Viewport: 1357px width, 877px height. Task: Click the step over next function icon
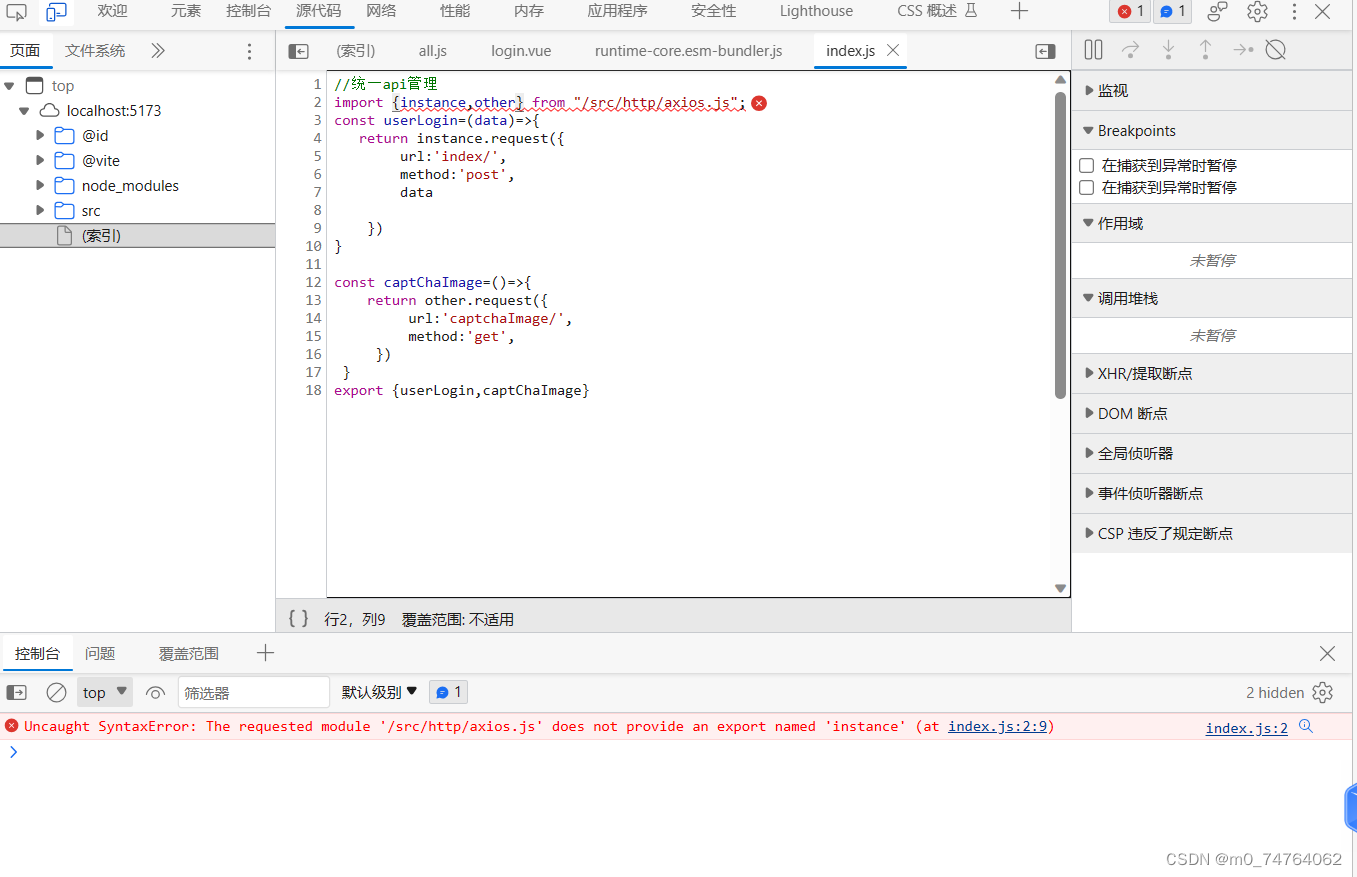(x=1131, y=49)
